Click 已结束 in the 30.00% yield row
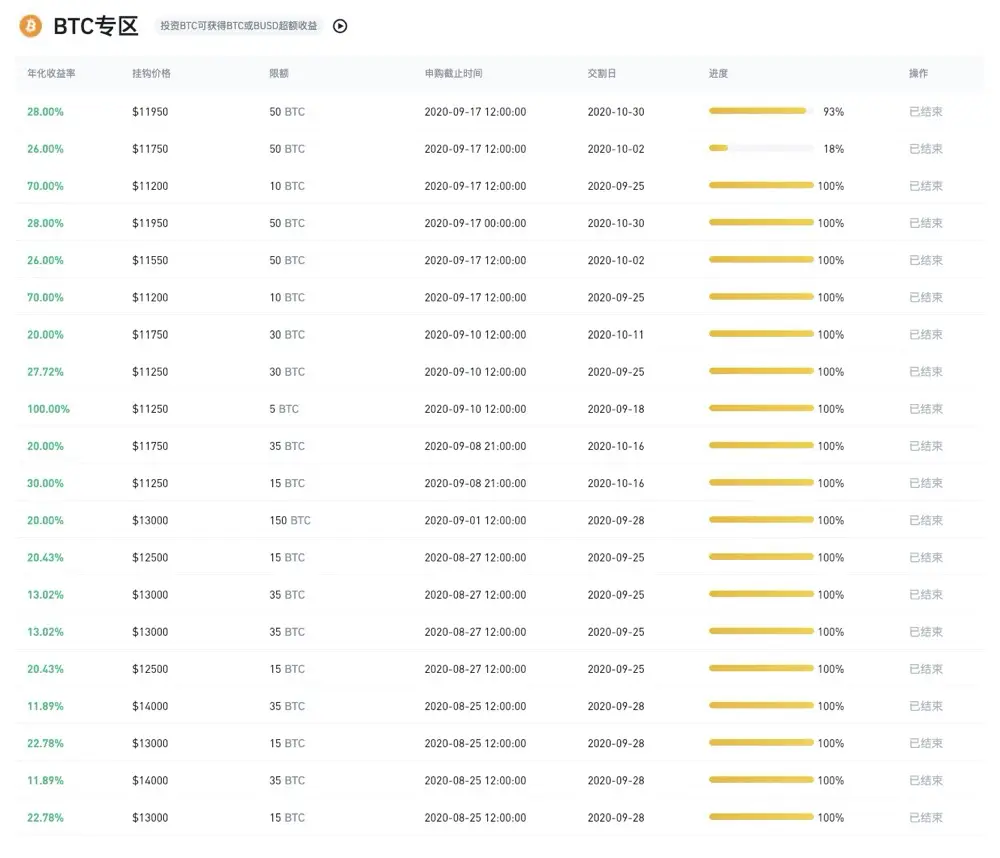This screenshot has width=1000, height=858. [x=925, y=484]
